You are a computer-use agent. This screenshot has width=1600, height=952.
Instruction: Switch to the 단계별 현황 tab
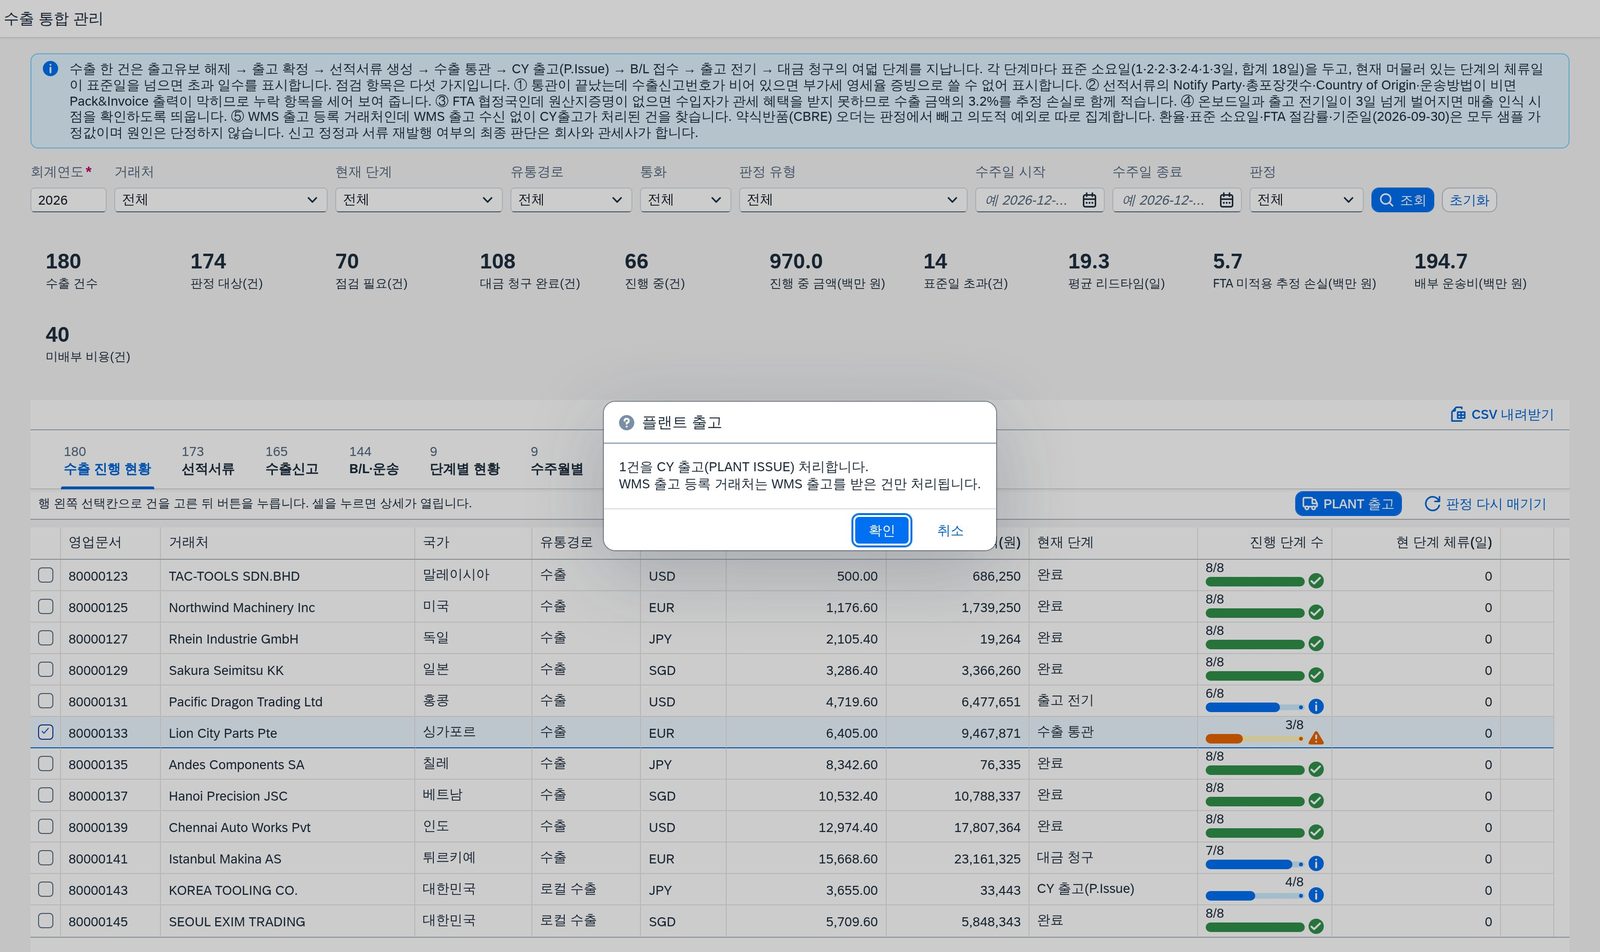(x=465, y=469)
